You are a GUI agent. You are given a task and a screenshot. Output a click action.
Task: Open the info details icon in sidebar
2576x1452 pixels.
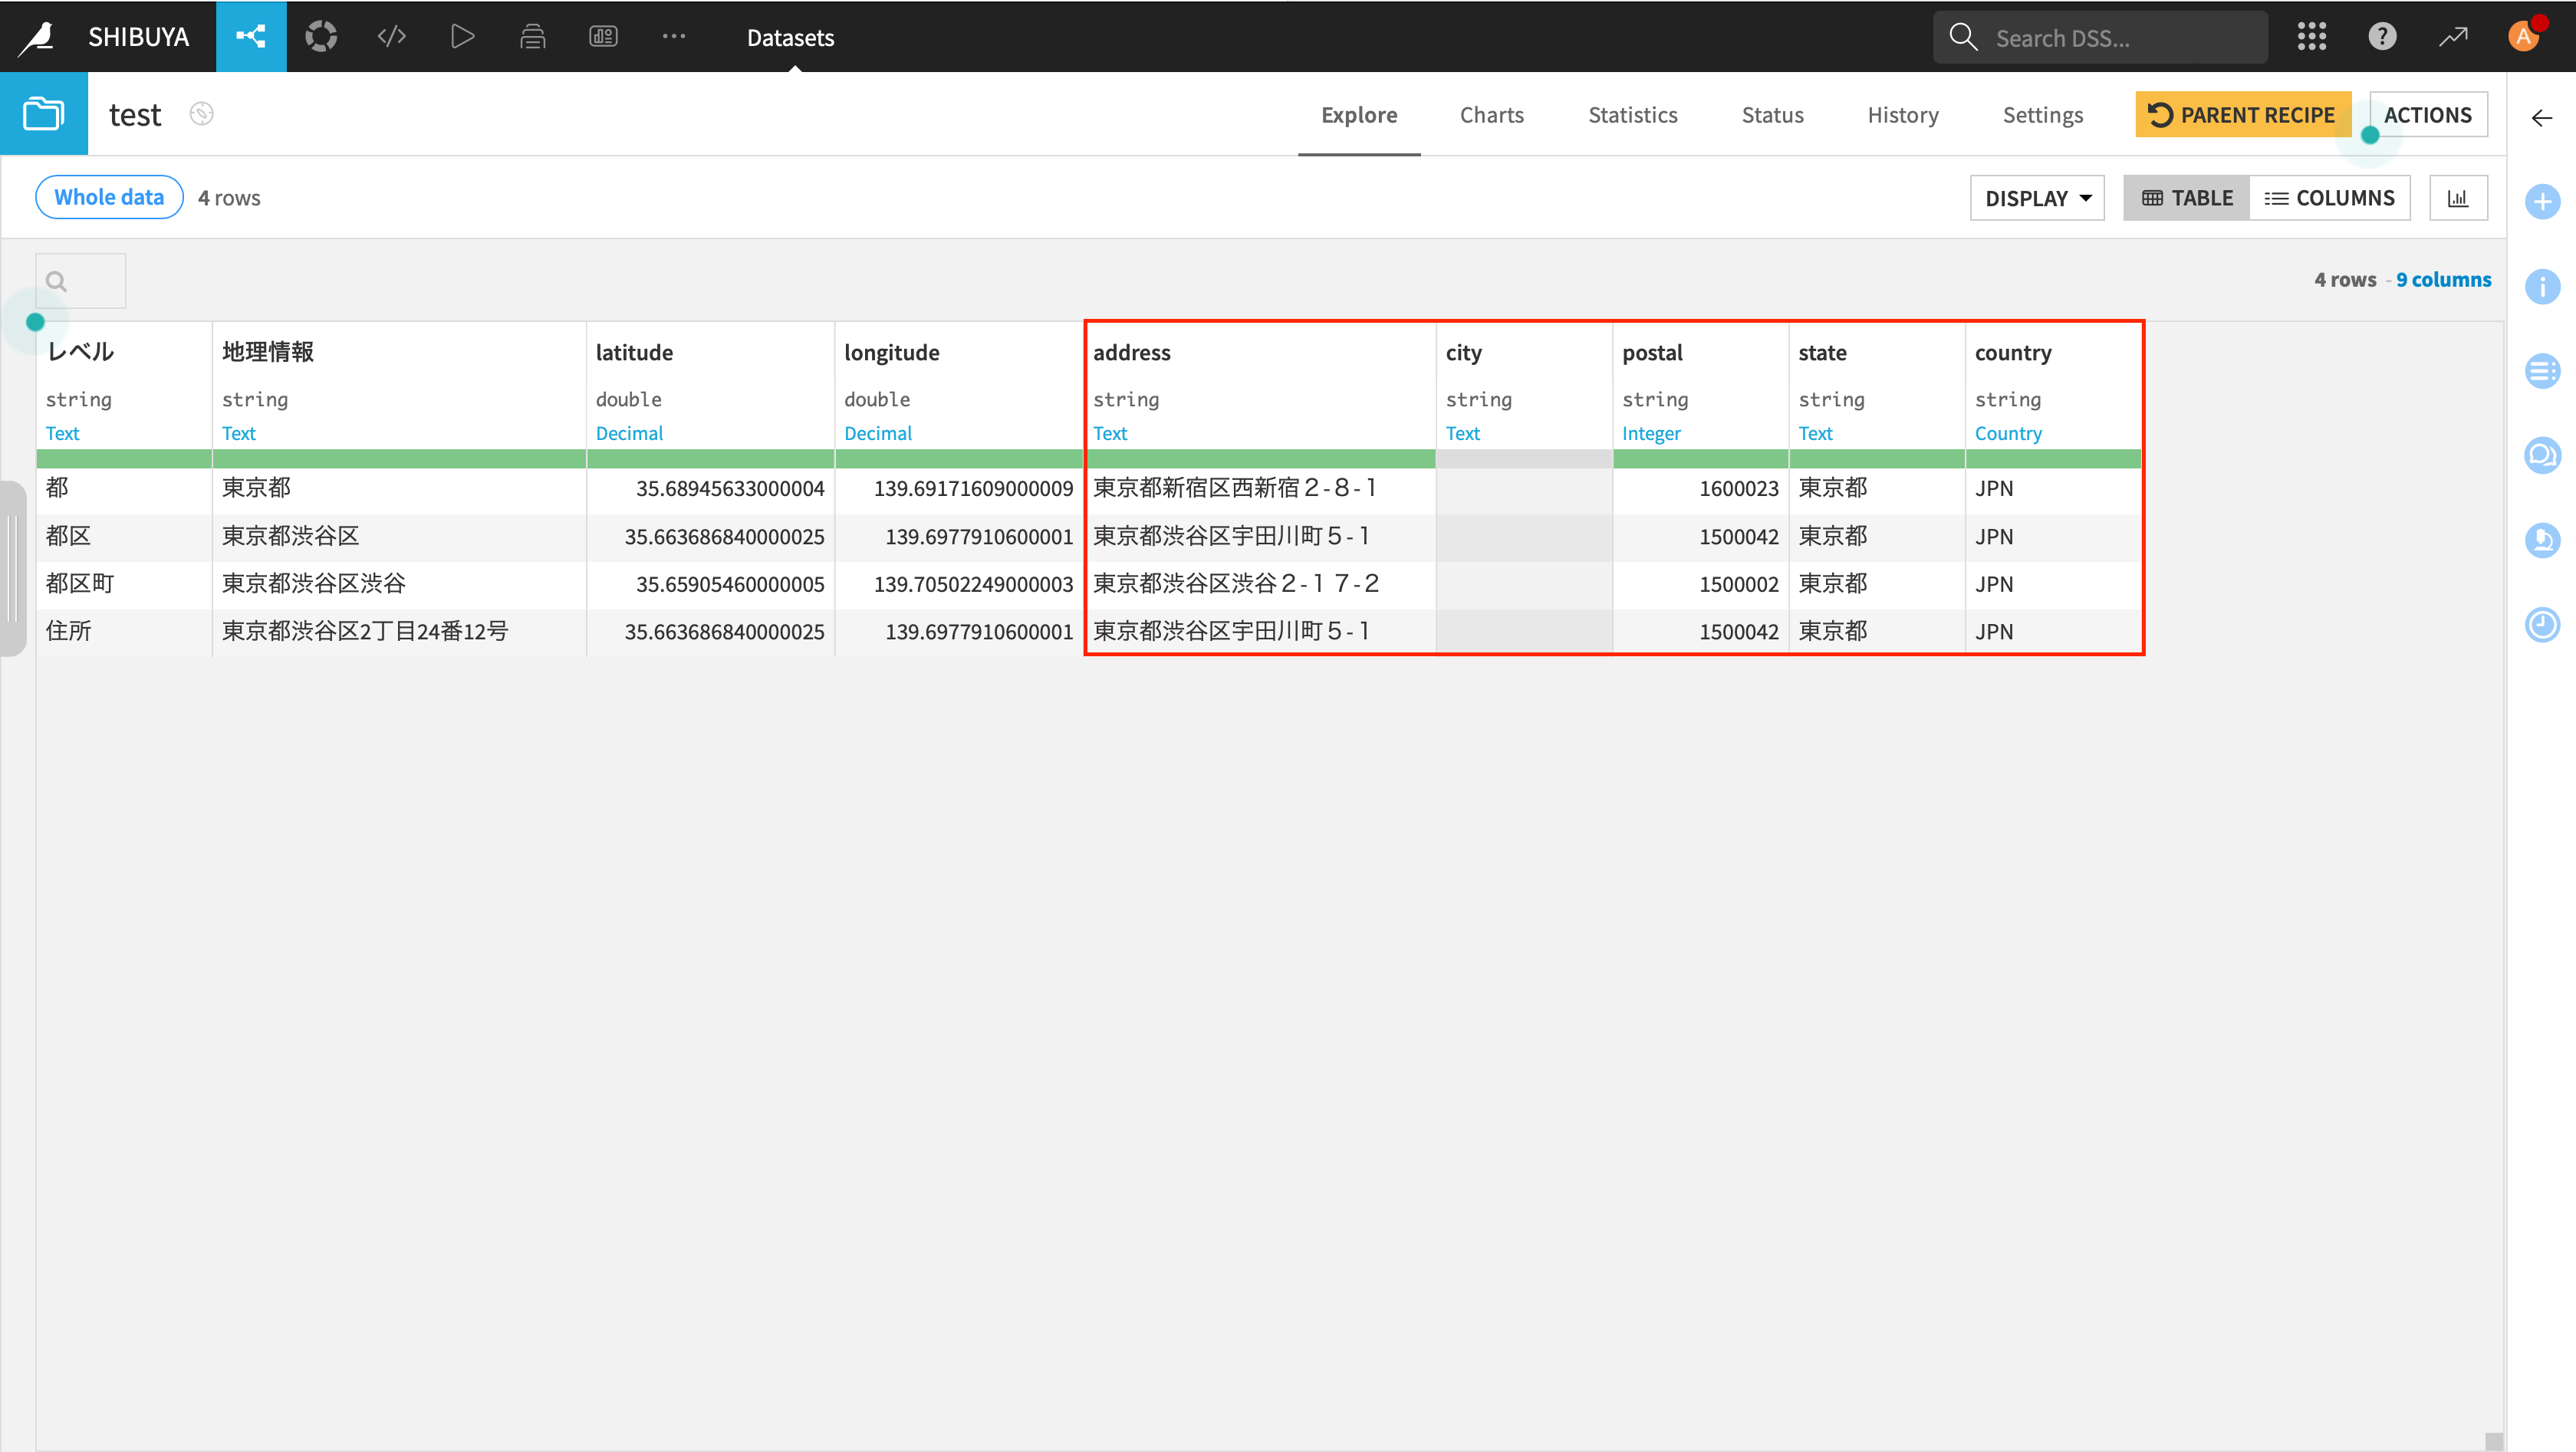coord(2541,286)
